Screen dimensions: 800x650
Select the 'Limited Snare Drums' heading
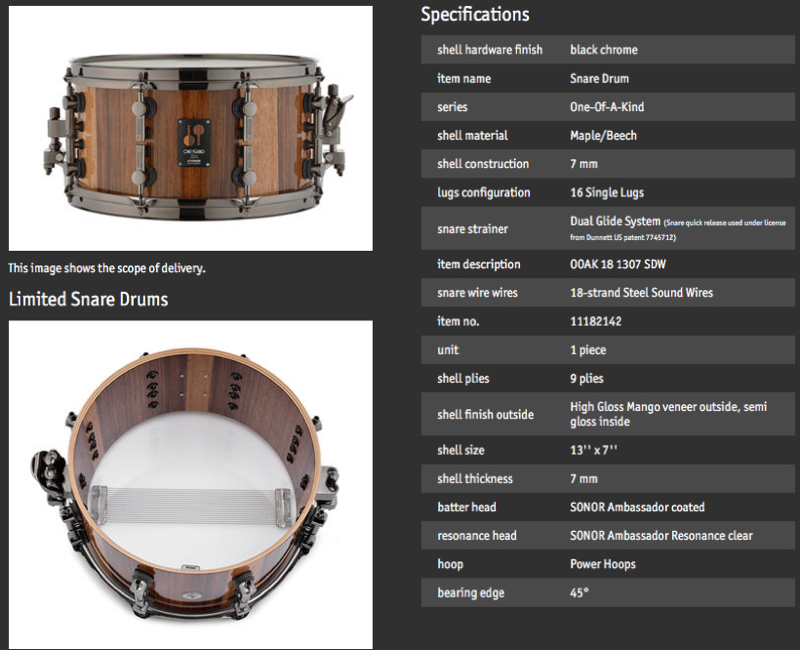(88, 299)
